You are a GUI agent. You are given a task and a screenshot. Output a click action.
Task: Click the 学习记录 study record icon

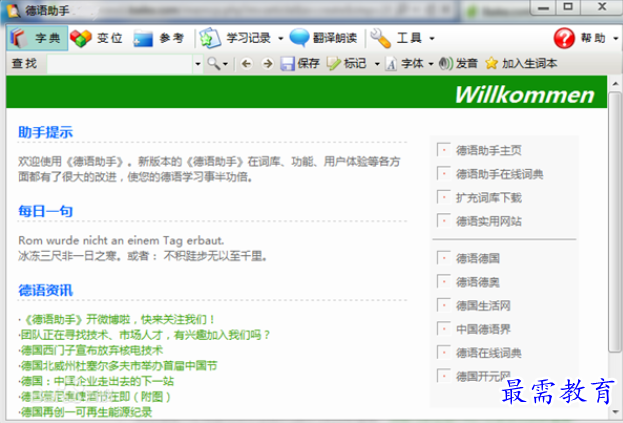[210, 38]
